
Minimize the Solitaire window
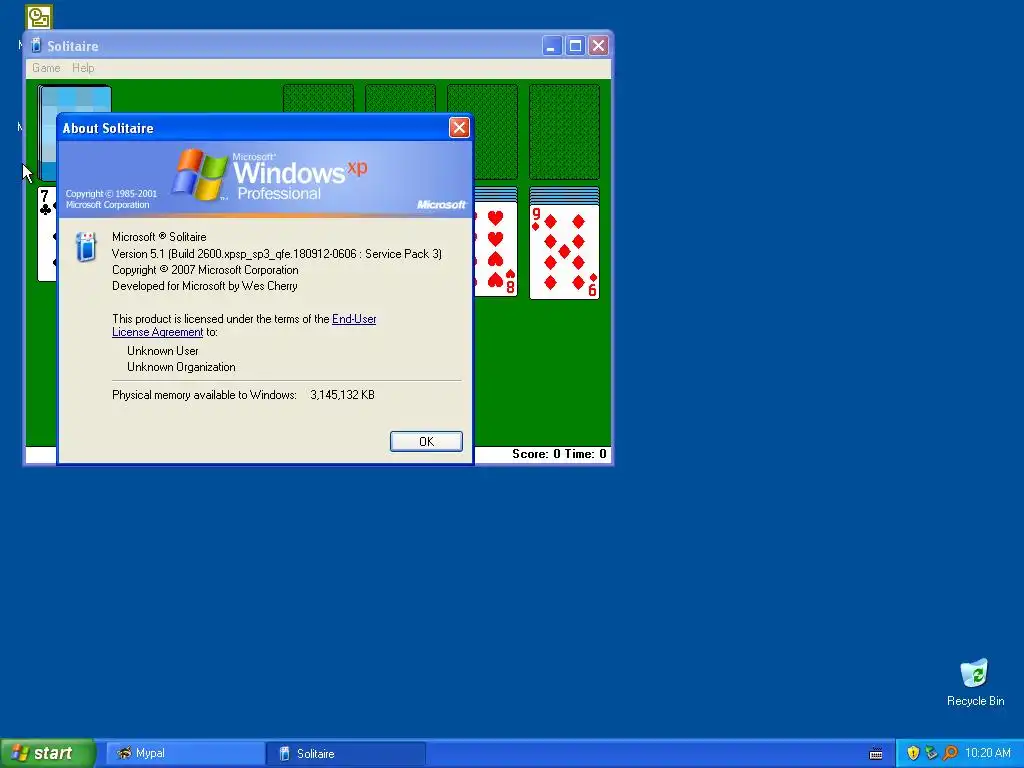pos(552,46)
